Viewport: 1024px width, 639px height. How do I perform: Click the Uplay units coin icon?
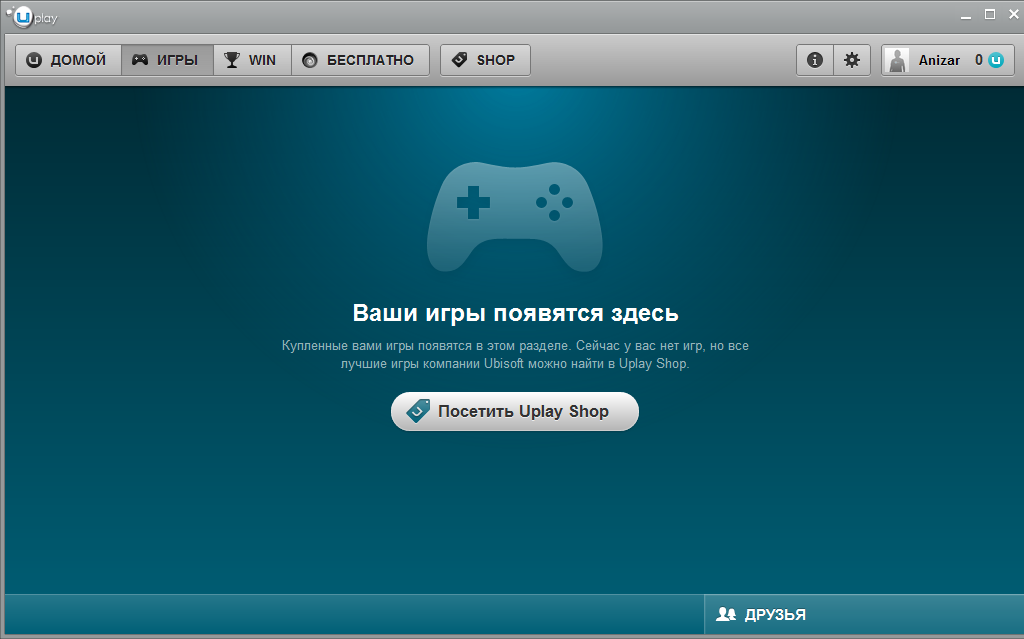(x=996, y=60)
